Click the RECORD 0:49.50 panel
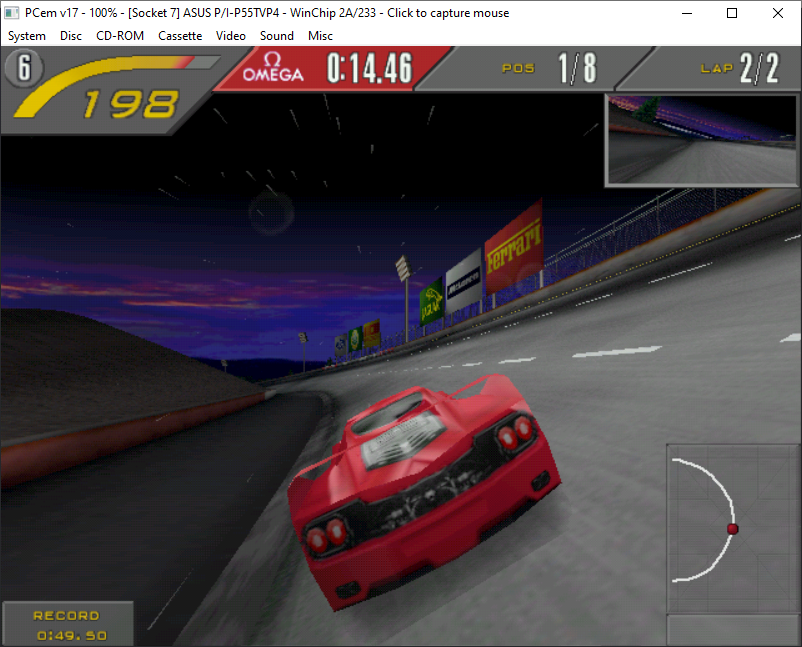The image size is (802, 647). [x=69, y=624]
